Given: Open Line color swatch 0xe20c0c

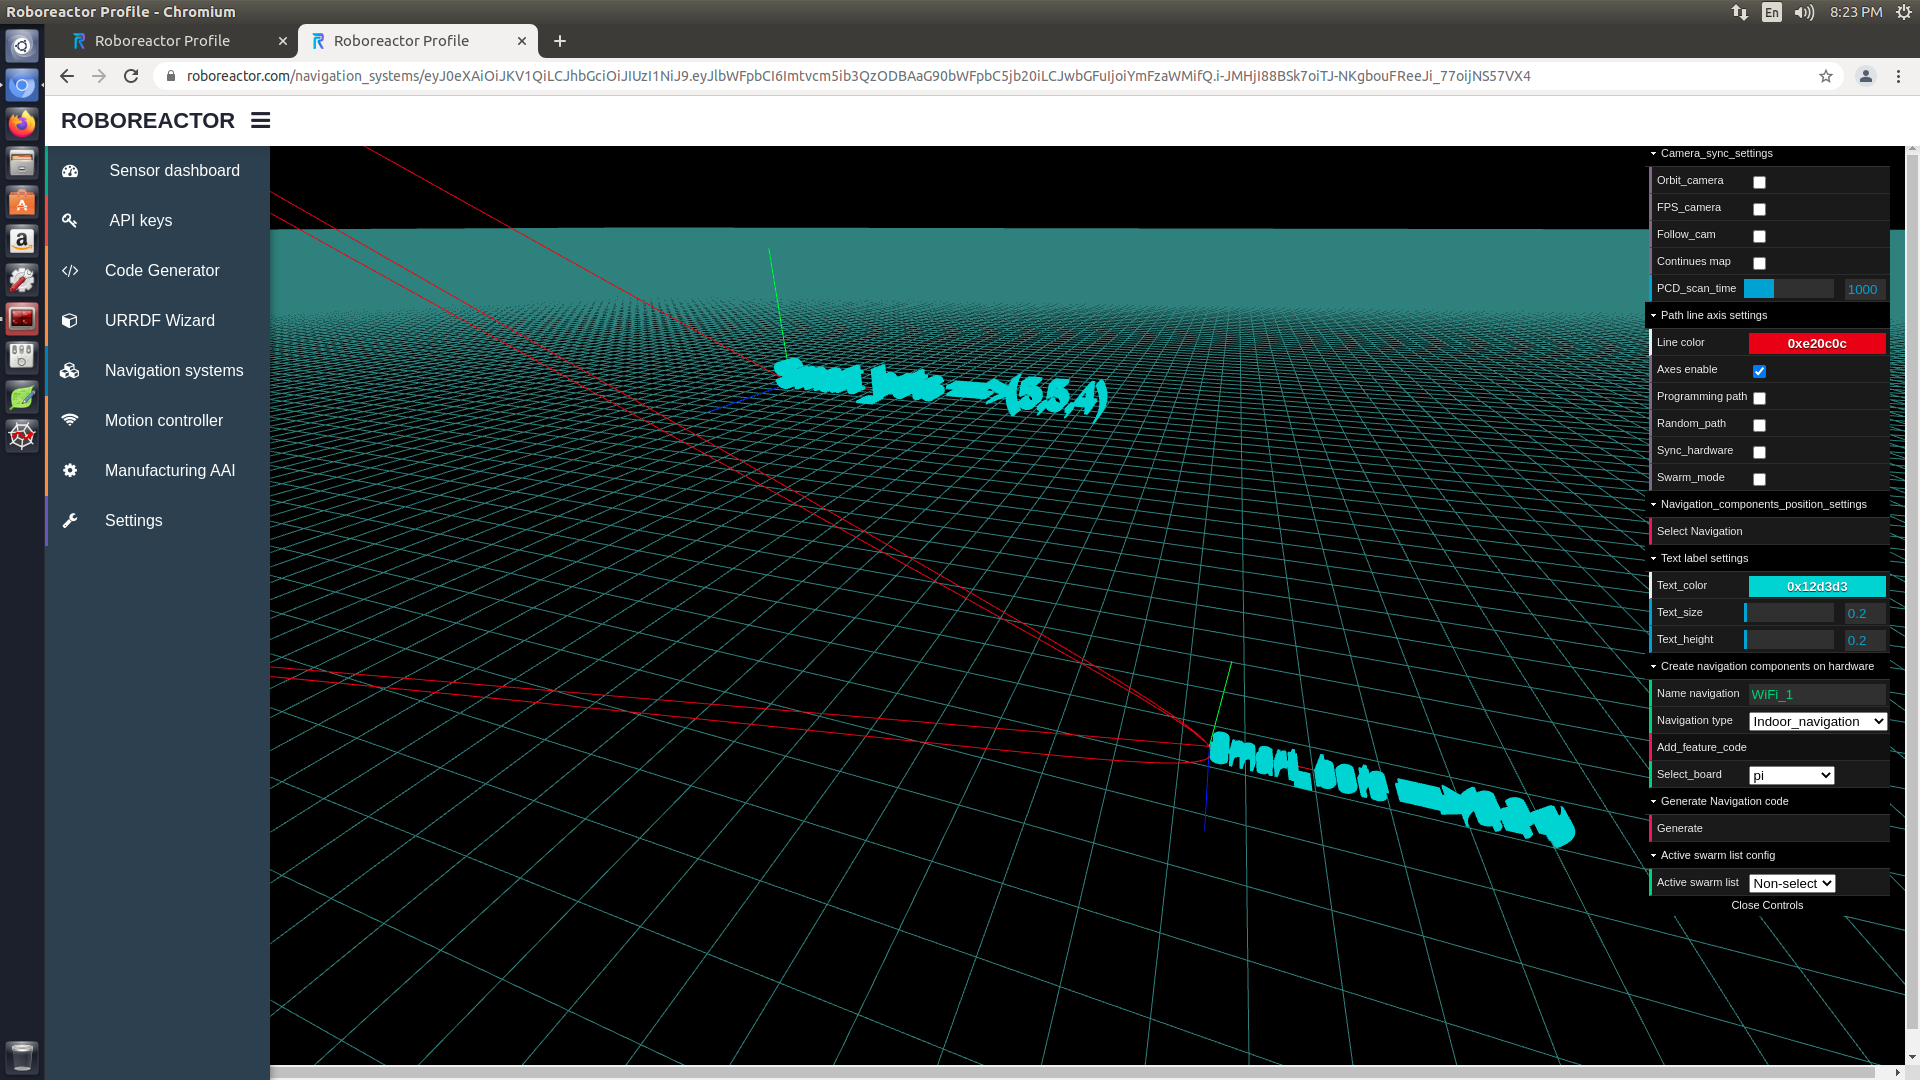Looking at the screenshot, I should [x=1817, y=343].
